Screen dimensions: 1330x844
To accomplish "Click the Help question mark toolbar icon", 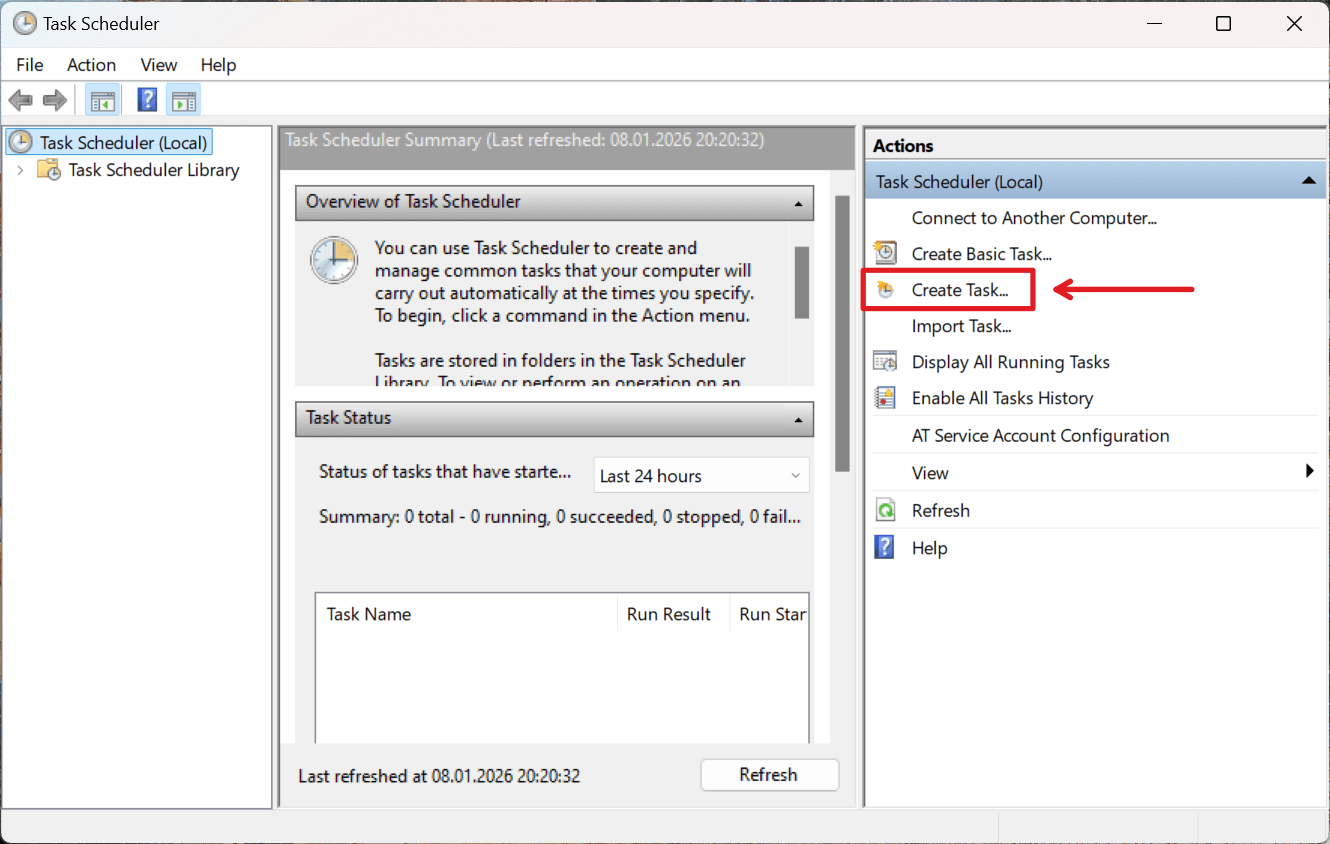I will pos(146,99).
